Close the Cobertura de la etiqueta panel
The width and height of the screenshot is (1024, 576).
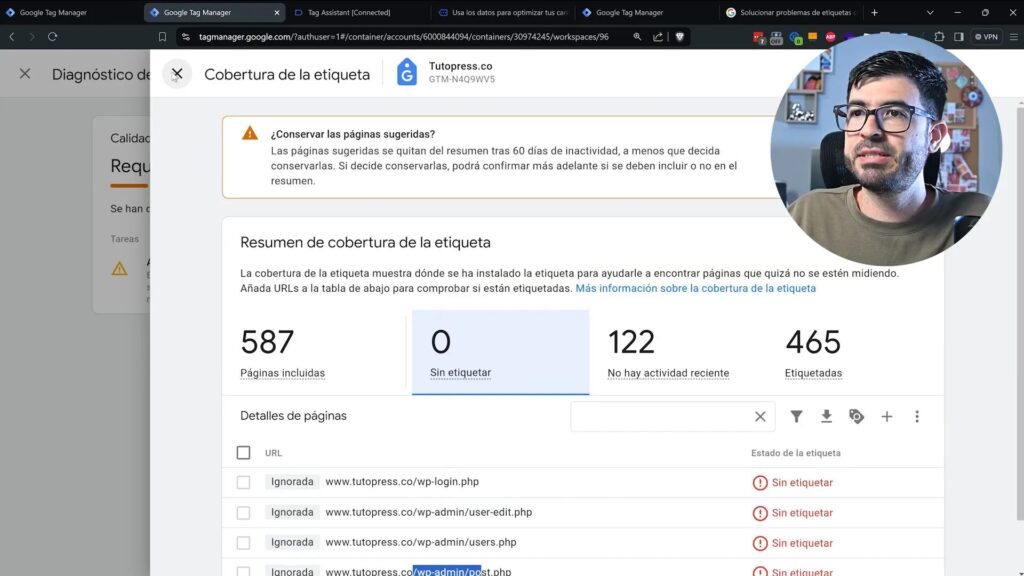[177, 74]
